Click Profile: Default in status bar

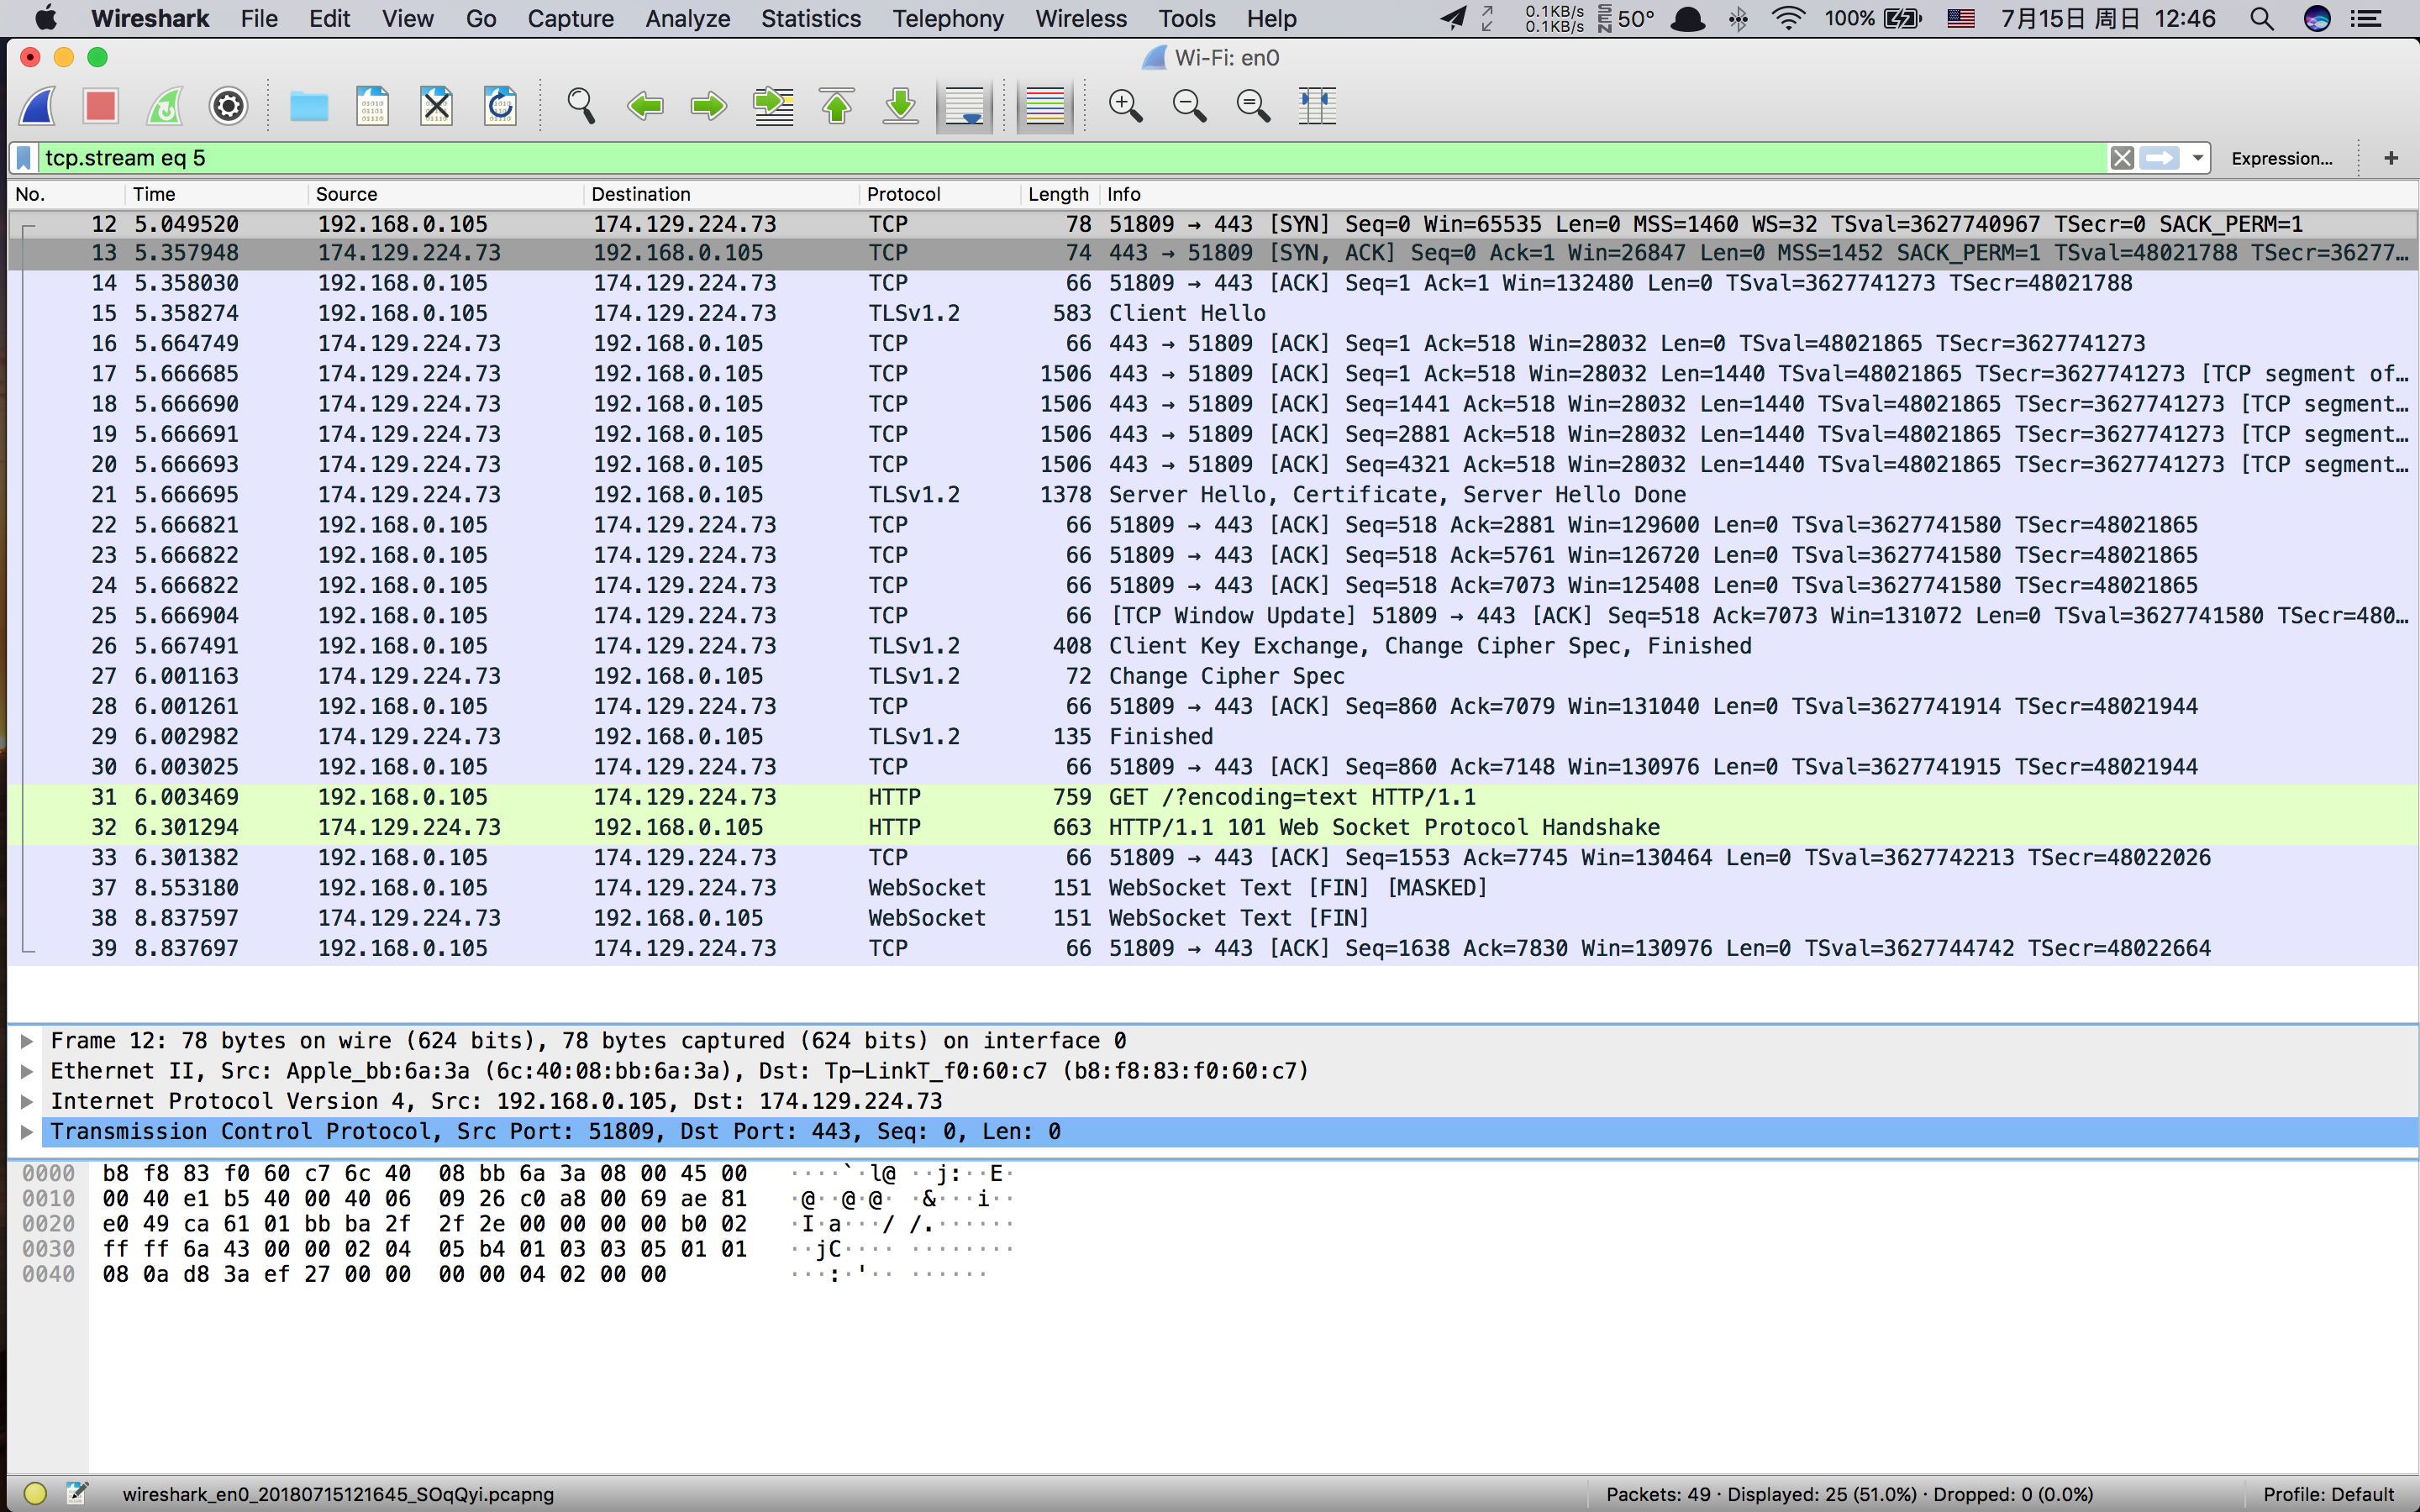[2328, 1494]
